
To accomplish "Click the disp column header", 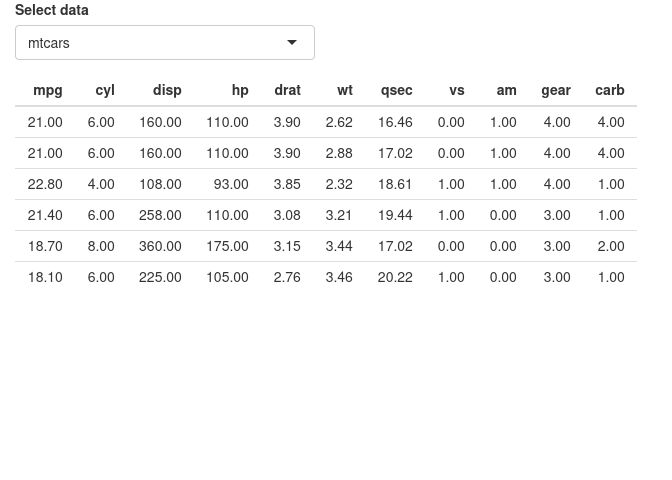I will click(167, 90).
